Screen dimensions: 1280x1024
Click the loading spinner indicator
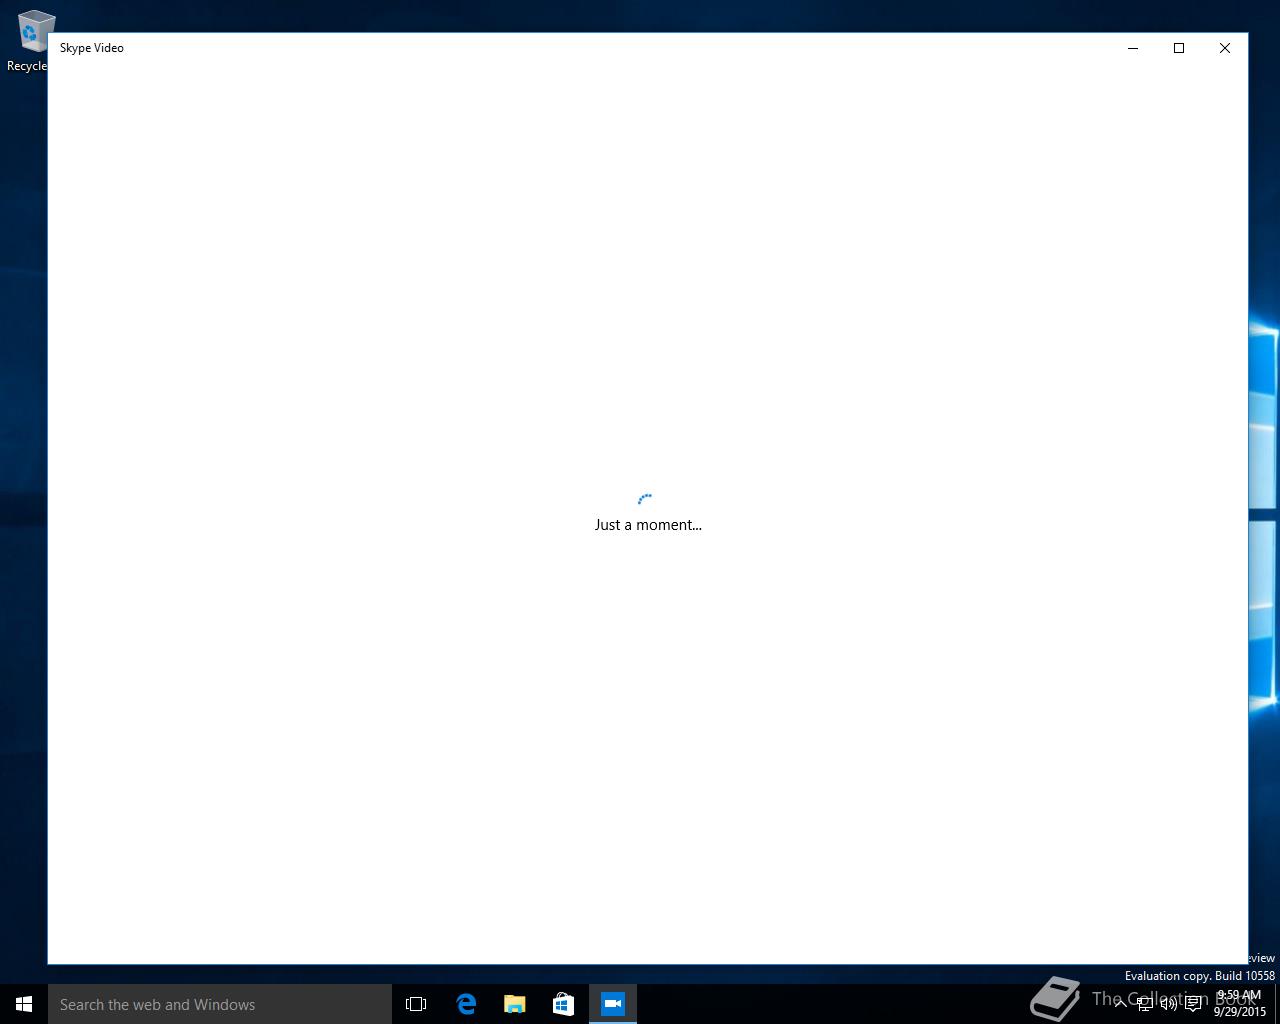tap(645, 499)
